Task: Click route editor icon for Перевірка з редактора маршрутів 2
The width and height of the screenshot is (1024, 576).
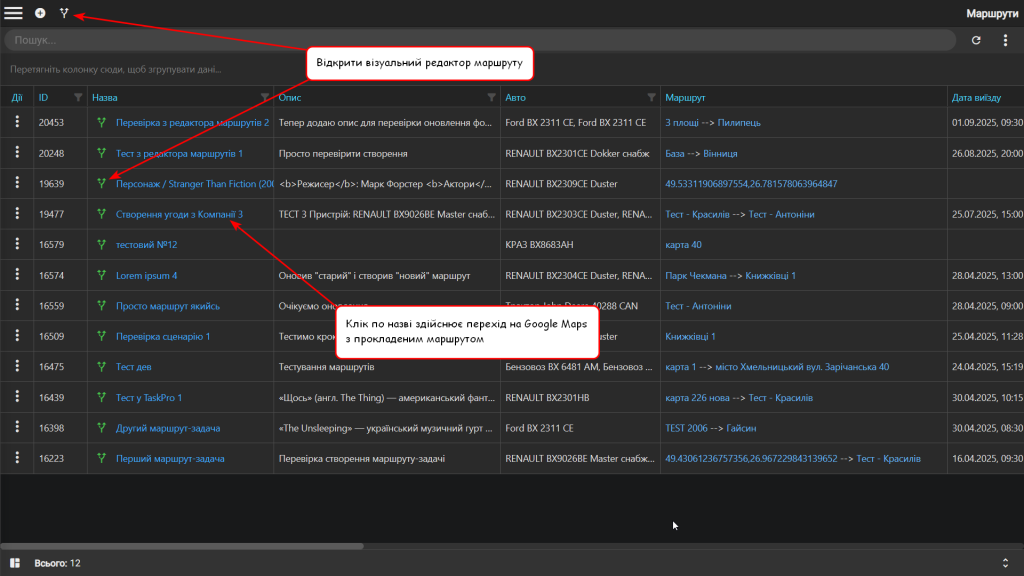Action: tap(101, 122)
